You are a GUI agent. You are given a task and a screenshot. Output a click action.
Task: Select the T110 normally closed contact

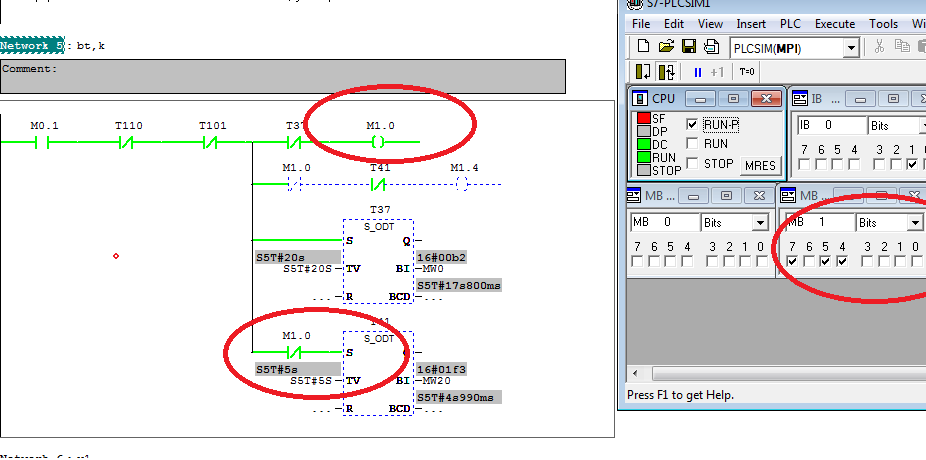tap(126, 142)
